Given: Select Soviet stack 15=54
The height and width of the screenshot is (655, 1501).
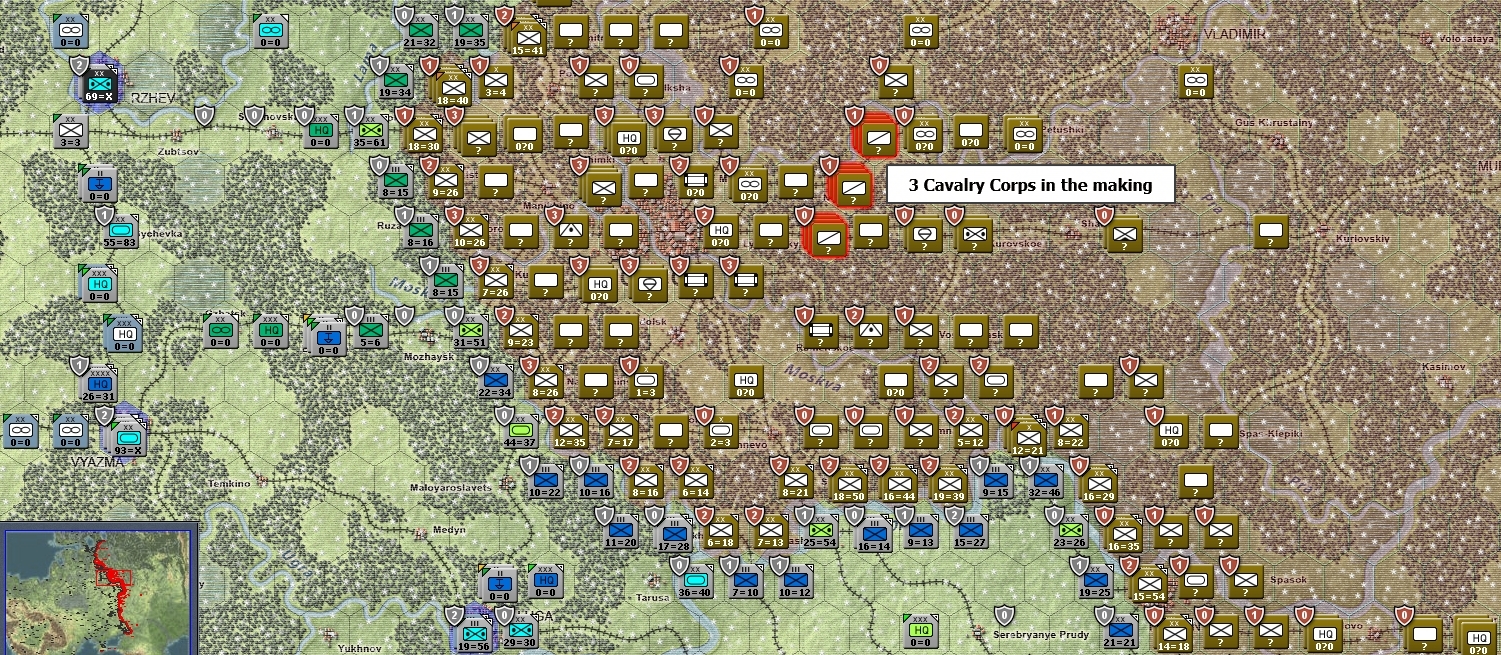Looking at the screenshot, I should [x=1148, y=584].
